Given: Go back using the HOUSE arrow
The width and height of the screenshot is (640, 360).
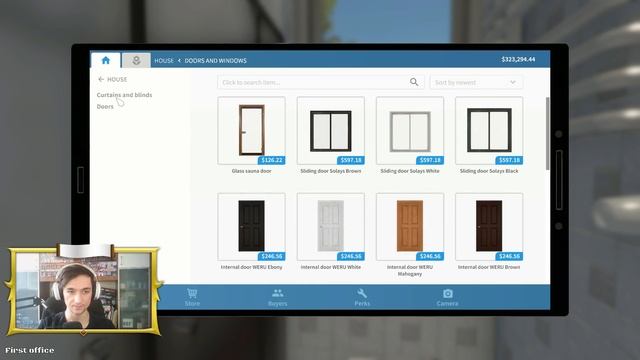Looking at the screenshot, I should (x=113, y=79).
